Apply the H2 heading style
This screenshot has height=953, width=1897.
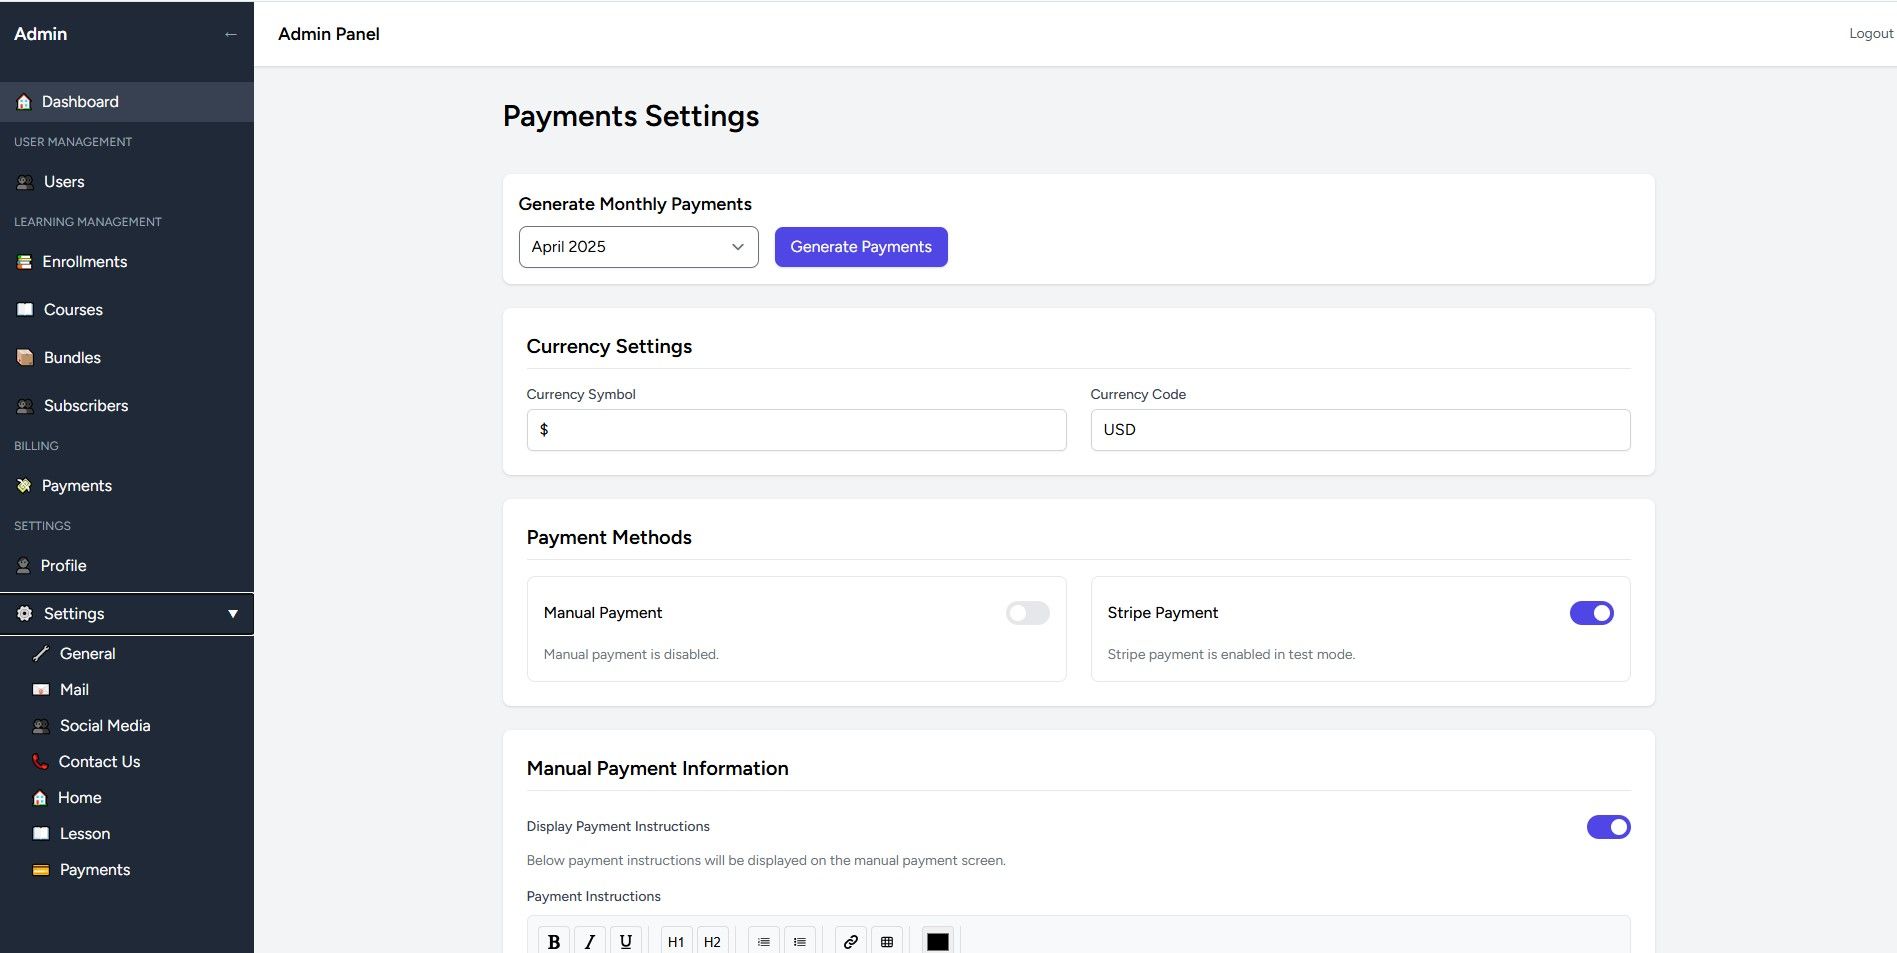(x=712, y=941)
